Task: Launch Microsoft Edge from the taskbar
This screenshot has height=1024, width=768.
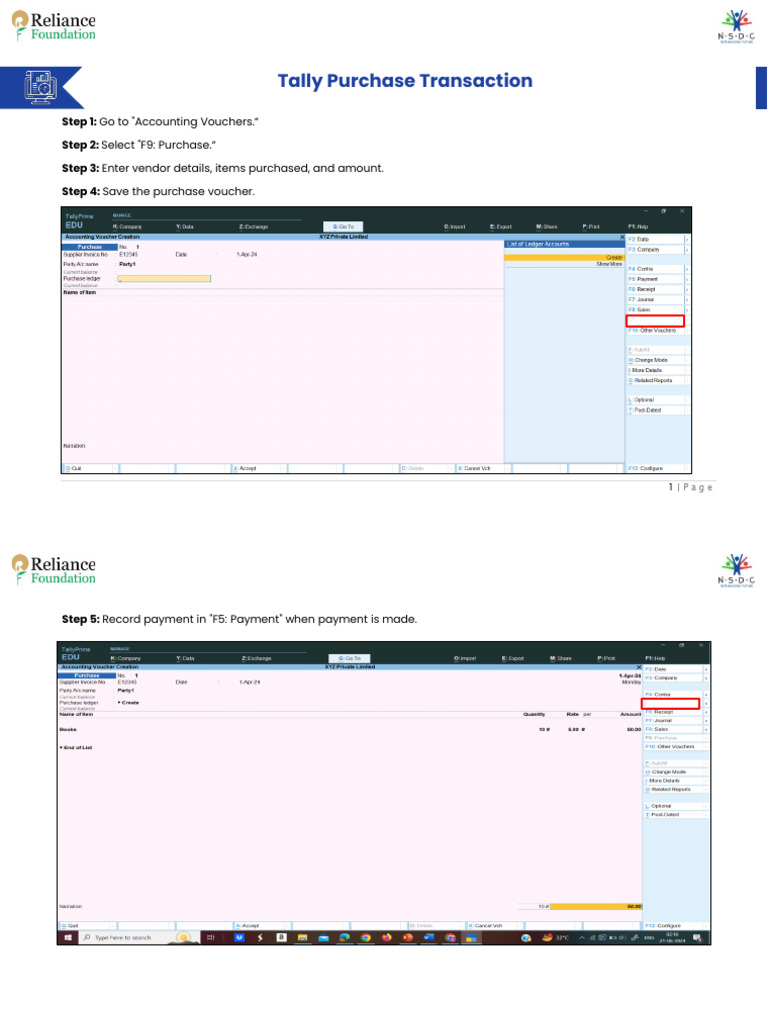Action: (345, 938)
